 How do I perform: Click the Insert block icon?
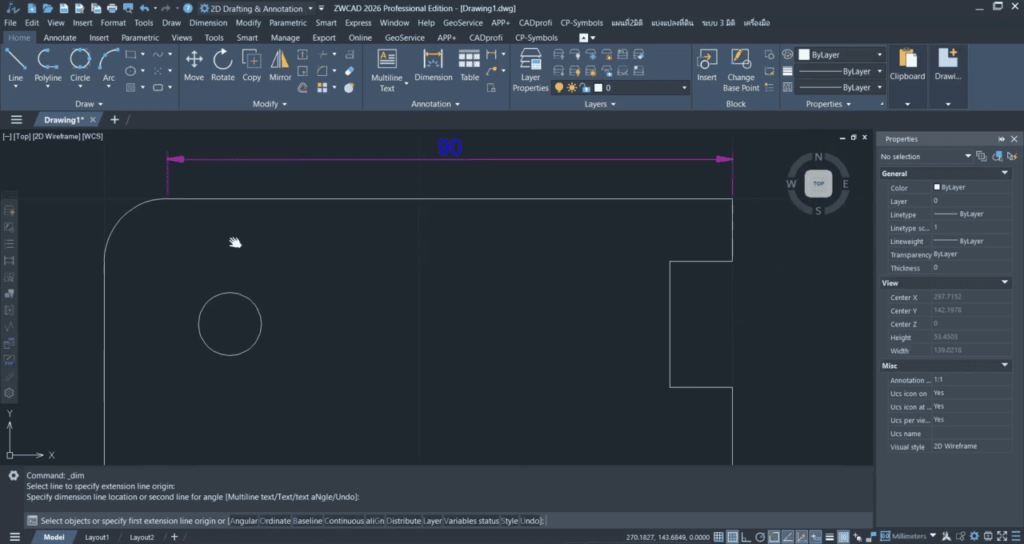(x=707, y=65)
